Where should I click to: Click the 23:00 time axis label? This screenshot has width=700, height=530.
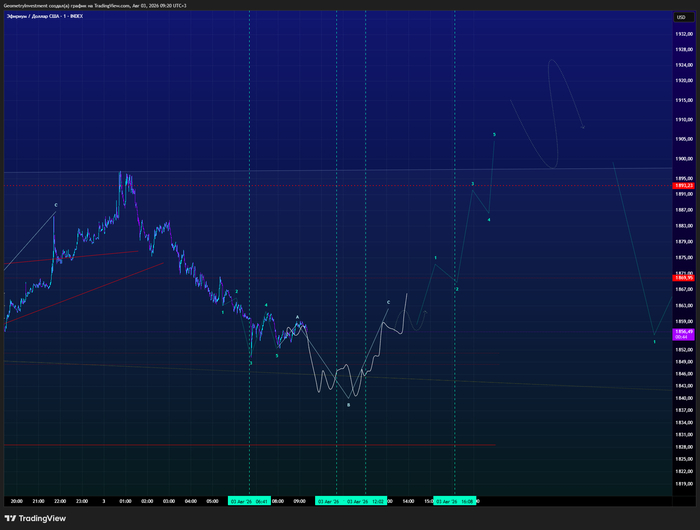(82, 501)
